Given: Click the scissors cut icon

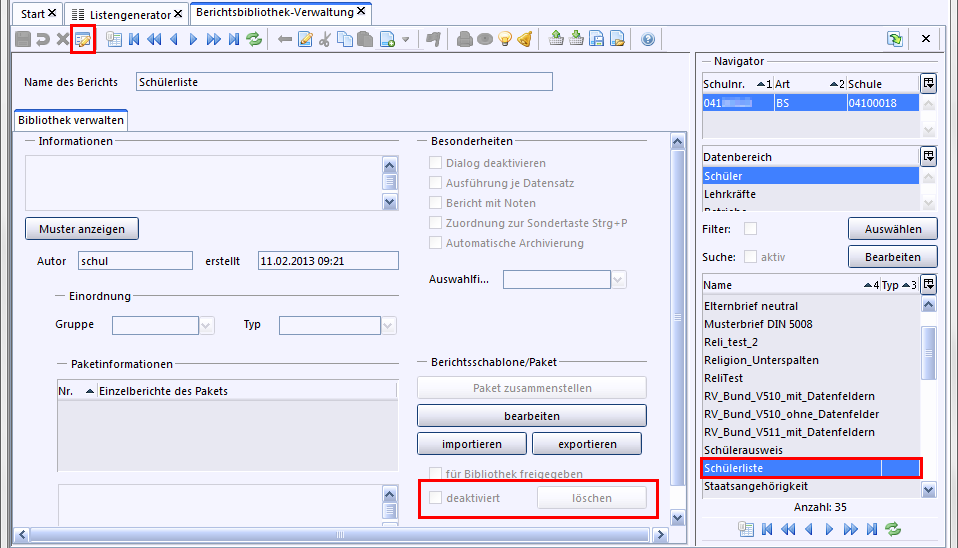Looking at the screenshot, I should point(325,40).
